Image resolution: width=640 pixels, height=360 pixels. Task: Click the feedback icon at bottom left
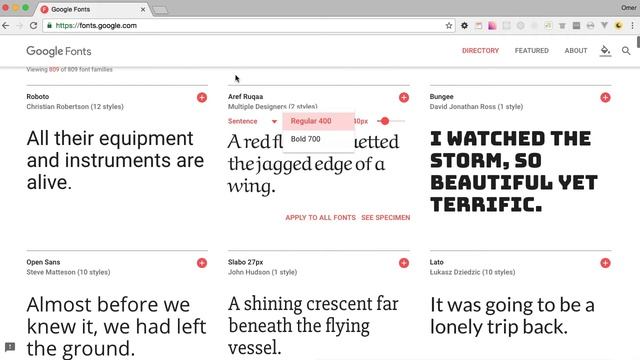10,347
